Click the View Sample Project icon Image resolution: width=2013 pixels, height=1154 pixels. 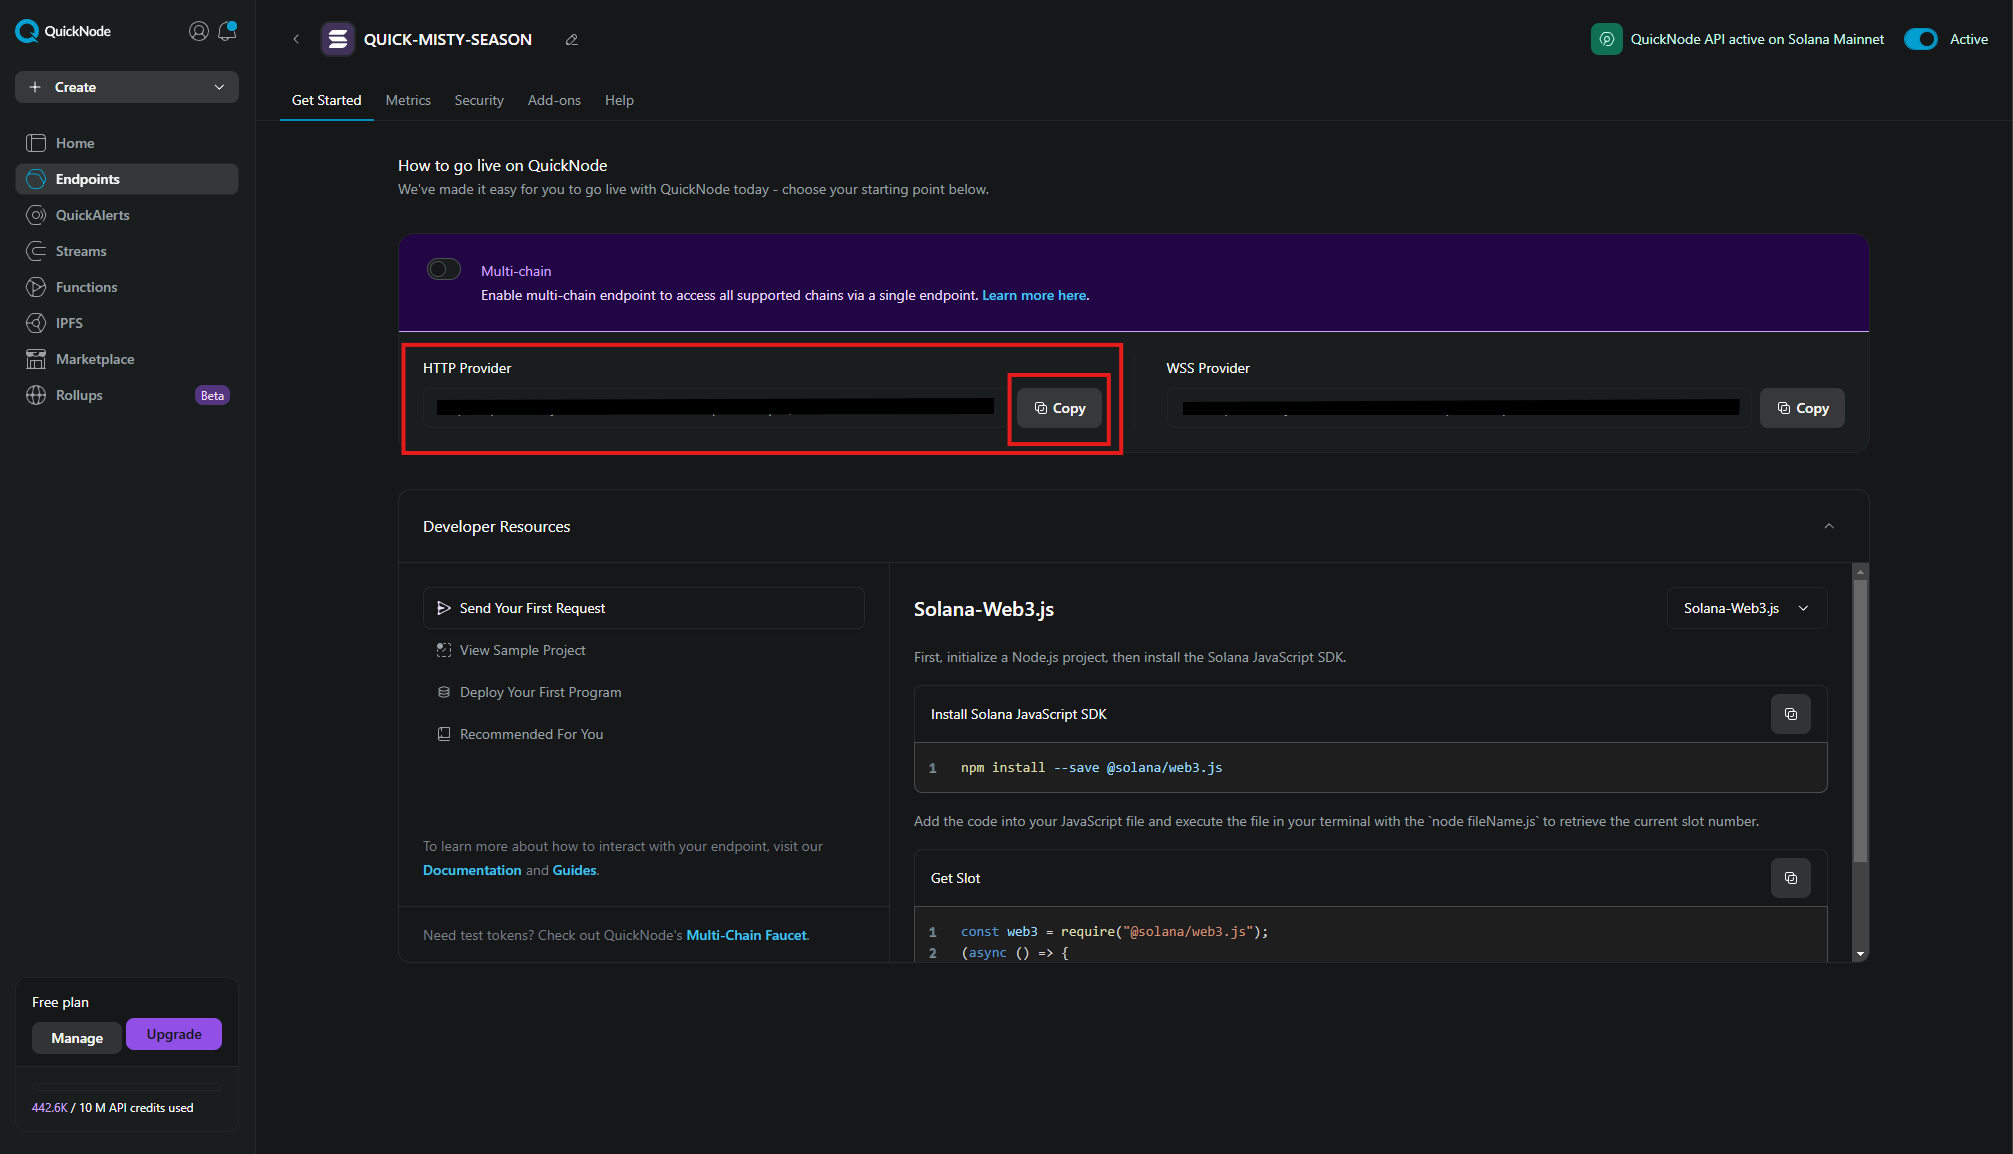point(444,650)
